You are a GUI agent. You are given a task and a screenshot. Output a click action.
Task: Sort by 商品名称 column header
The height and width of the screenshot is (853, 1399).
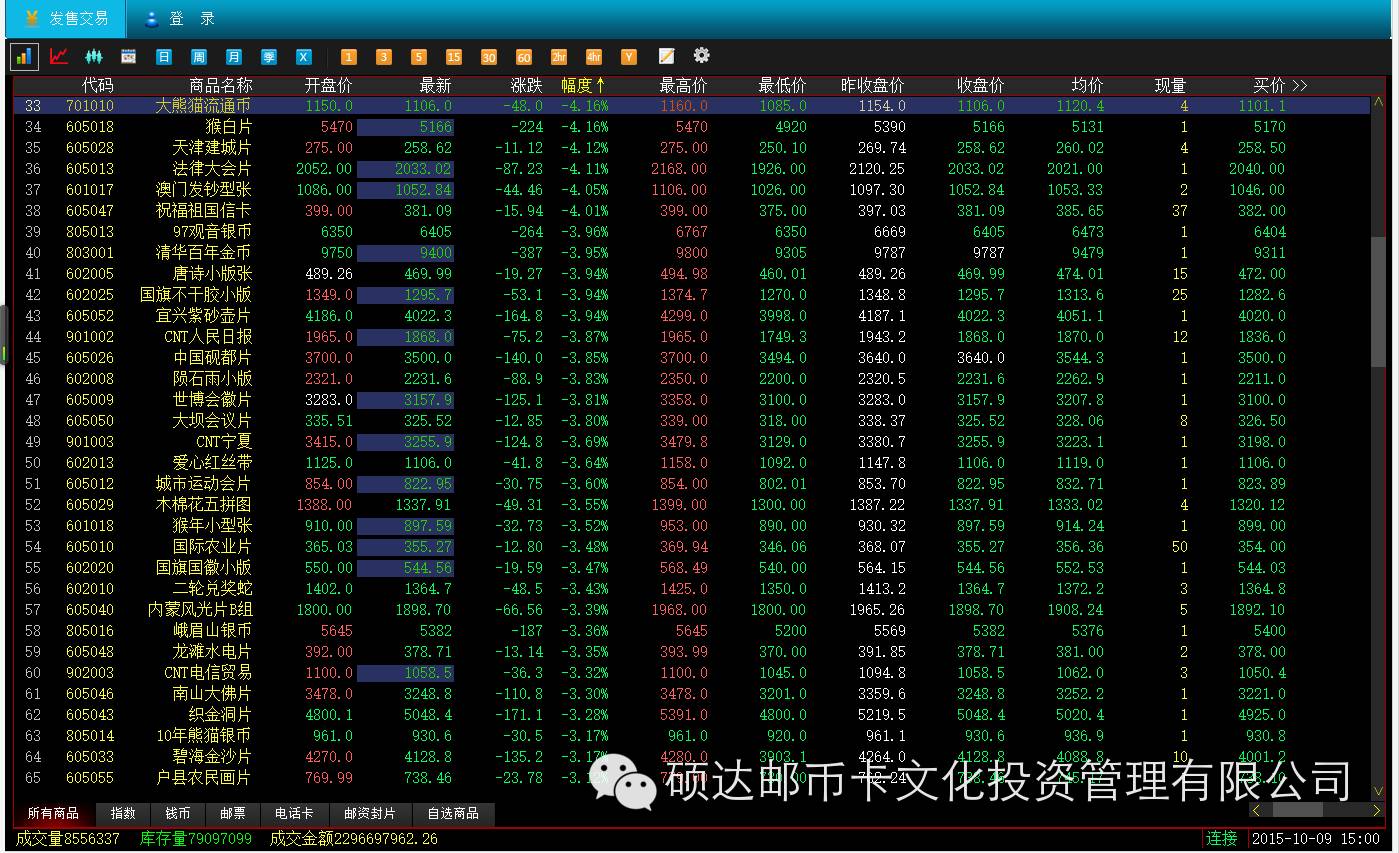(221, 86)
